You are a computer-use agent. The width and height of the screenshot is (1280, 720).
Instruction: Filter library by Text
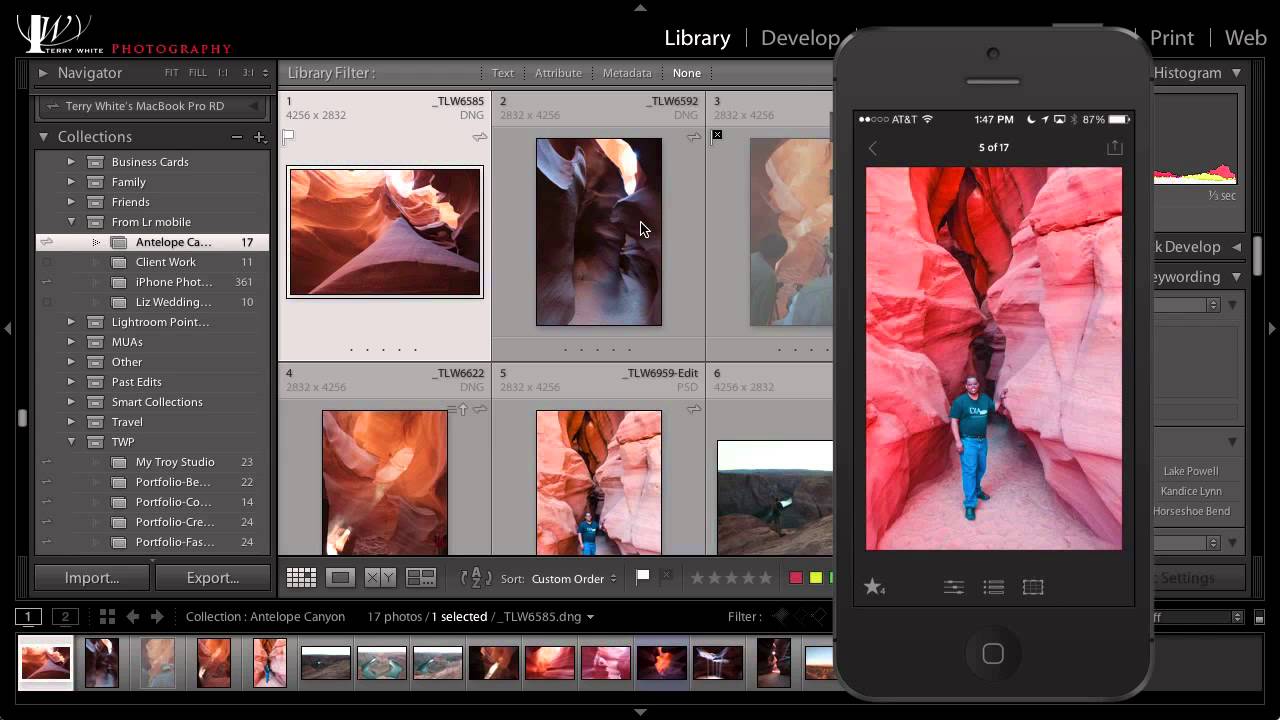pyautogui.click(x=503, y=73)
